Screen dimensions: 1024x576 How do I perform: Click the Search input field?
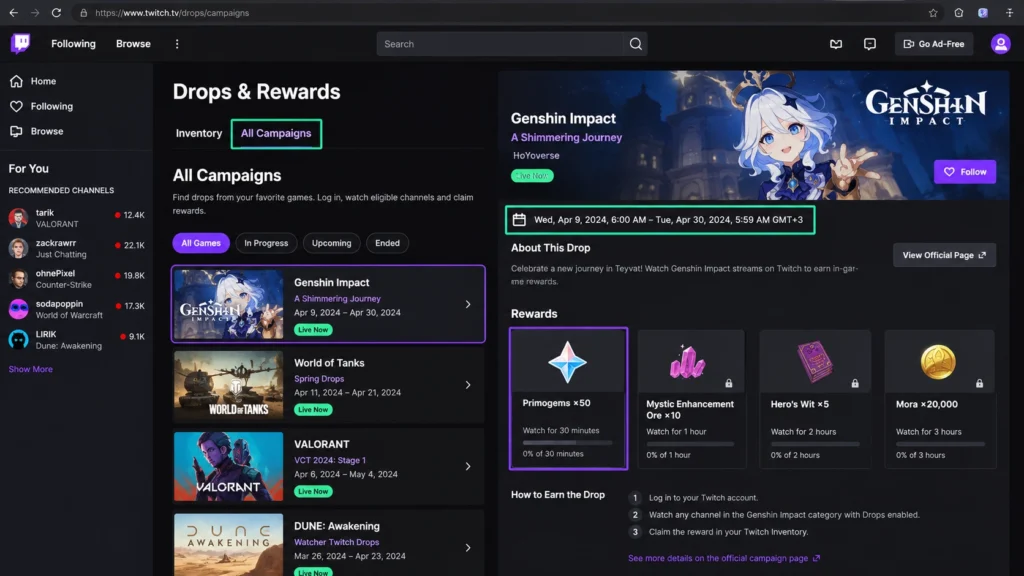pos(501,44)
